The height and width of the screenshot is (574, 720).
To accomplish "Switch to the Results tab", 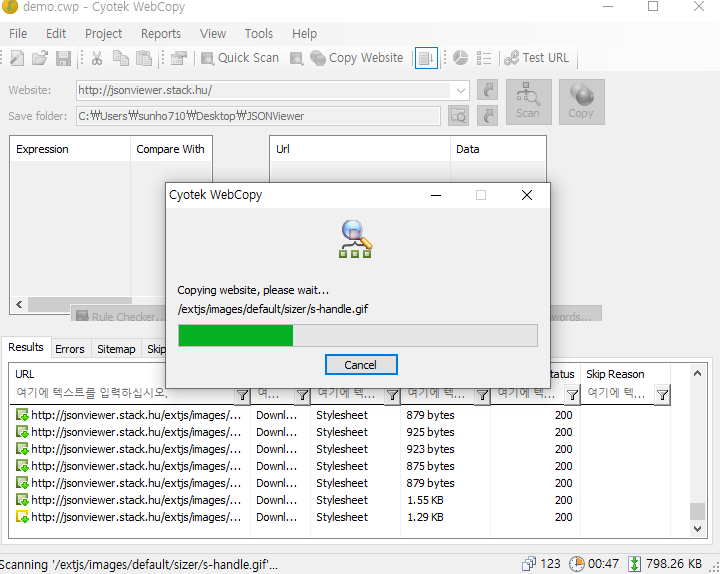I will 26,348.
